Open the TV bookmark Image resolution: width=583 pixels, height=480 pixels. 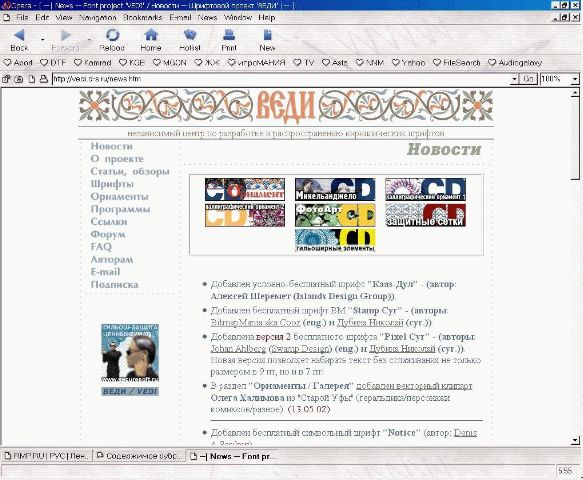(304, 63)
